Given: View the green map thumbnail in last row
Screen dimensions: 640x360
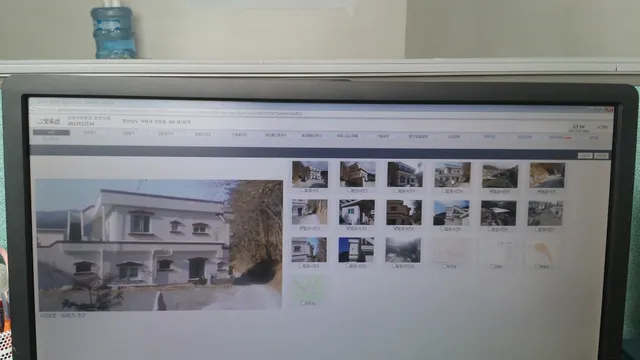Looking at the screenshot, I should (308, 287).
